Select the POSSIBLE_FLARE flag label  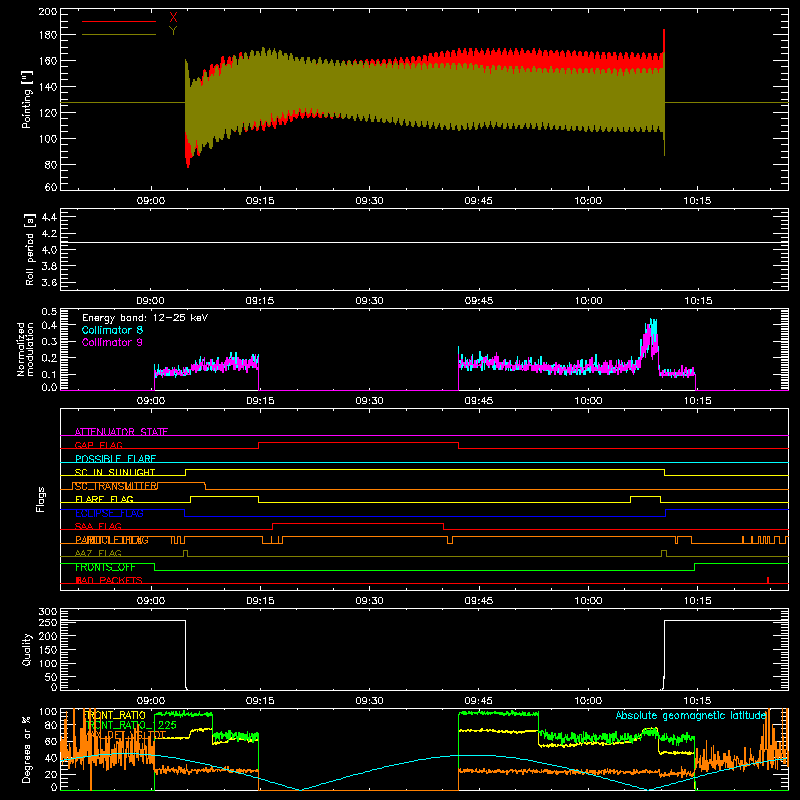[115, 459]
